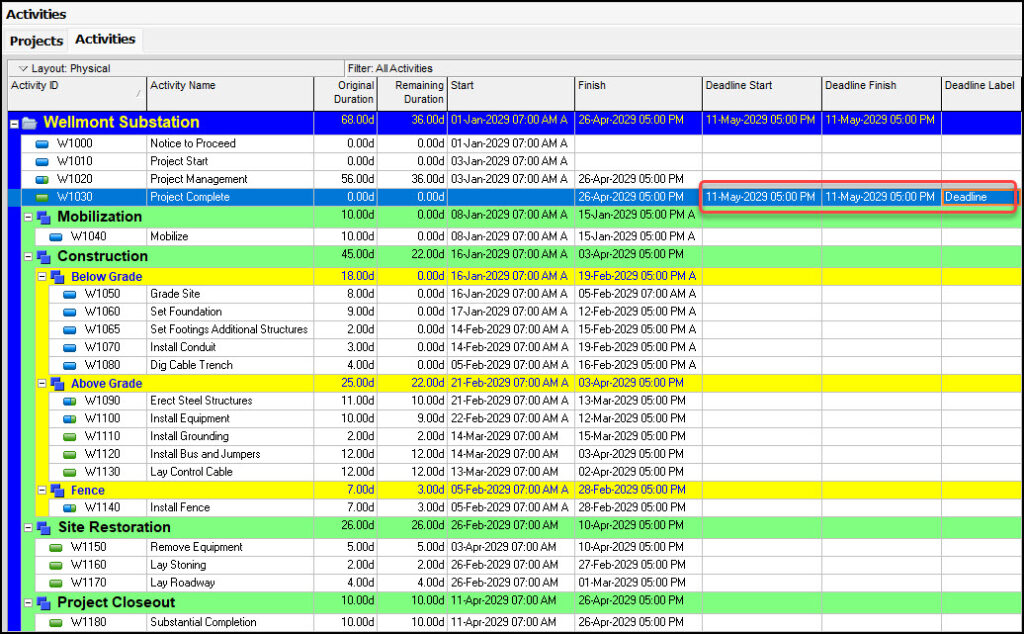Click the W1180 activity status icon
Image resolution: width=1024 pixels, height=634 pixels.
tap(56, 622)
